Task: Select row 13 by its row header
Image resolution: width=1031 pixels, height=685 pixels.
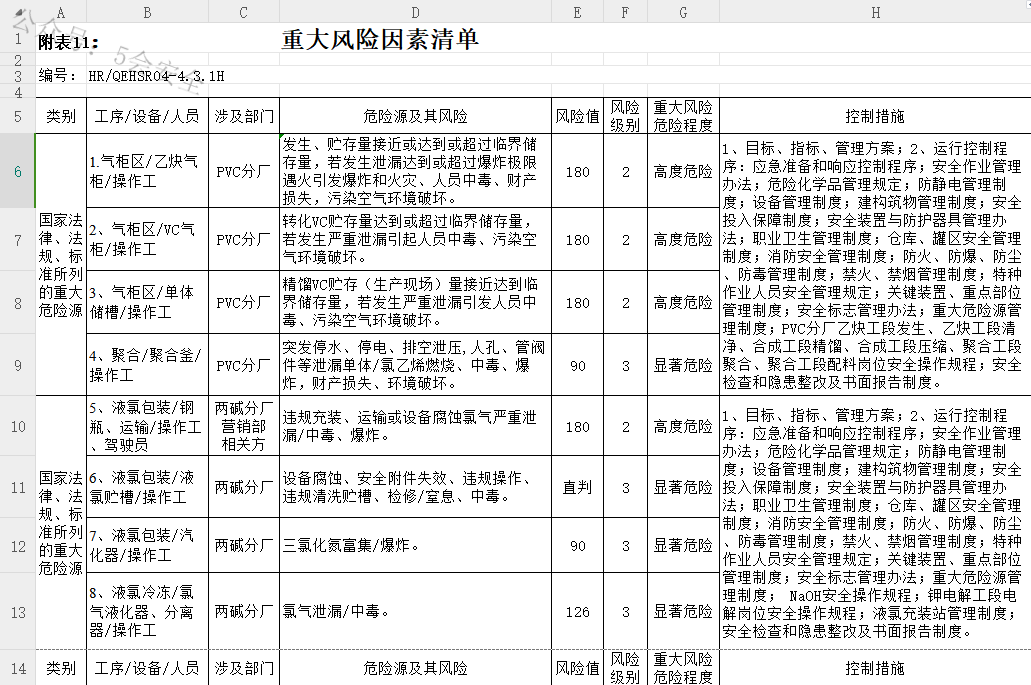Action: pyautogui.click(x=17, y=612)
